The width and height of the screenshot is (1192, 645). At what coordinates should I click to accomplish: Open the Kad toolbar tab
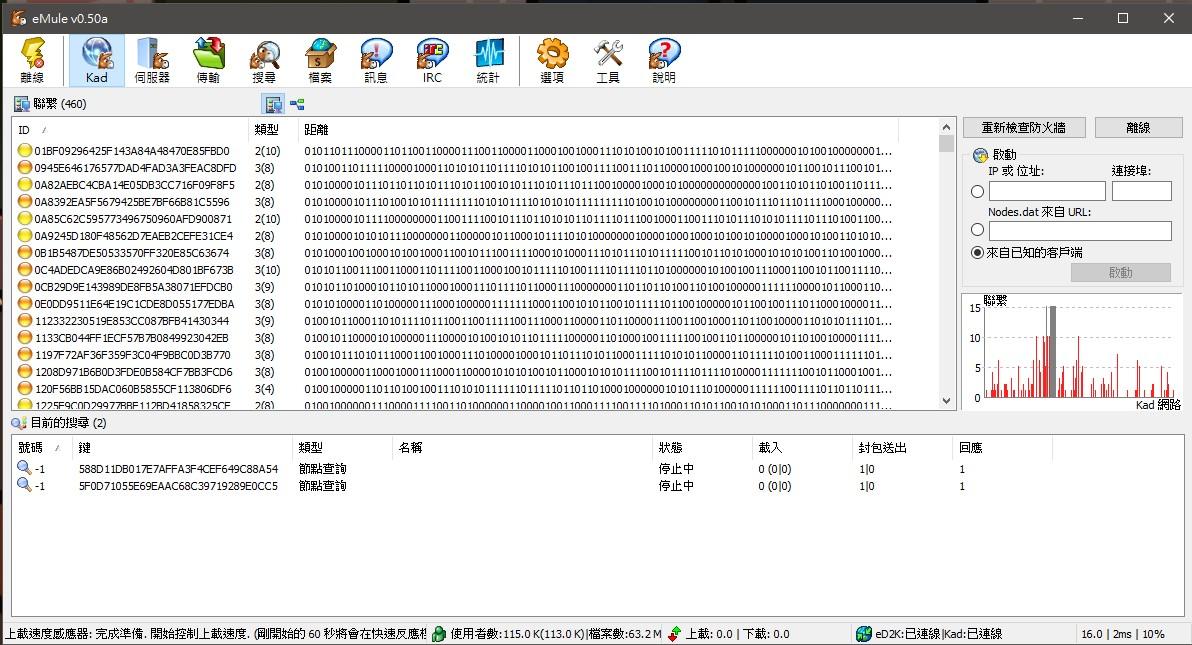tap(97, 60)
